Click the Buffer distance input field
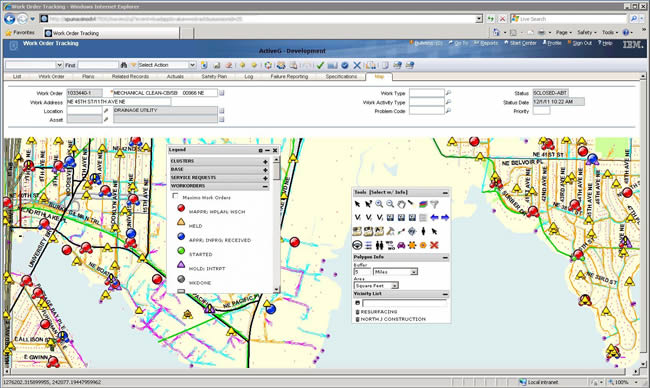Screen dimensions: 650x388 362,272
